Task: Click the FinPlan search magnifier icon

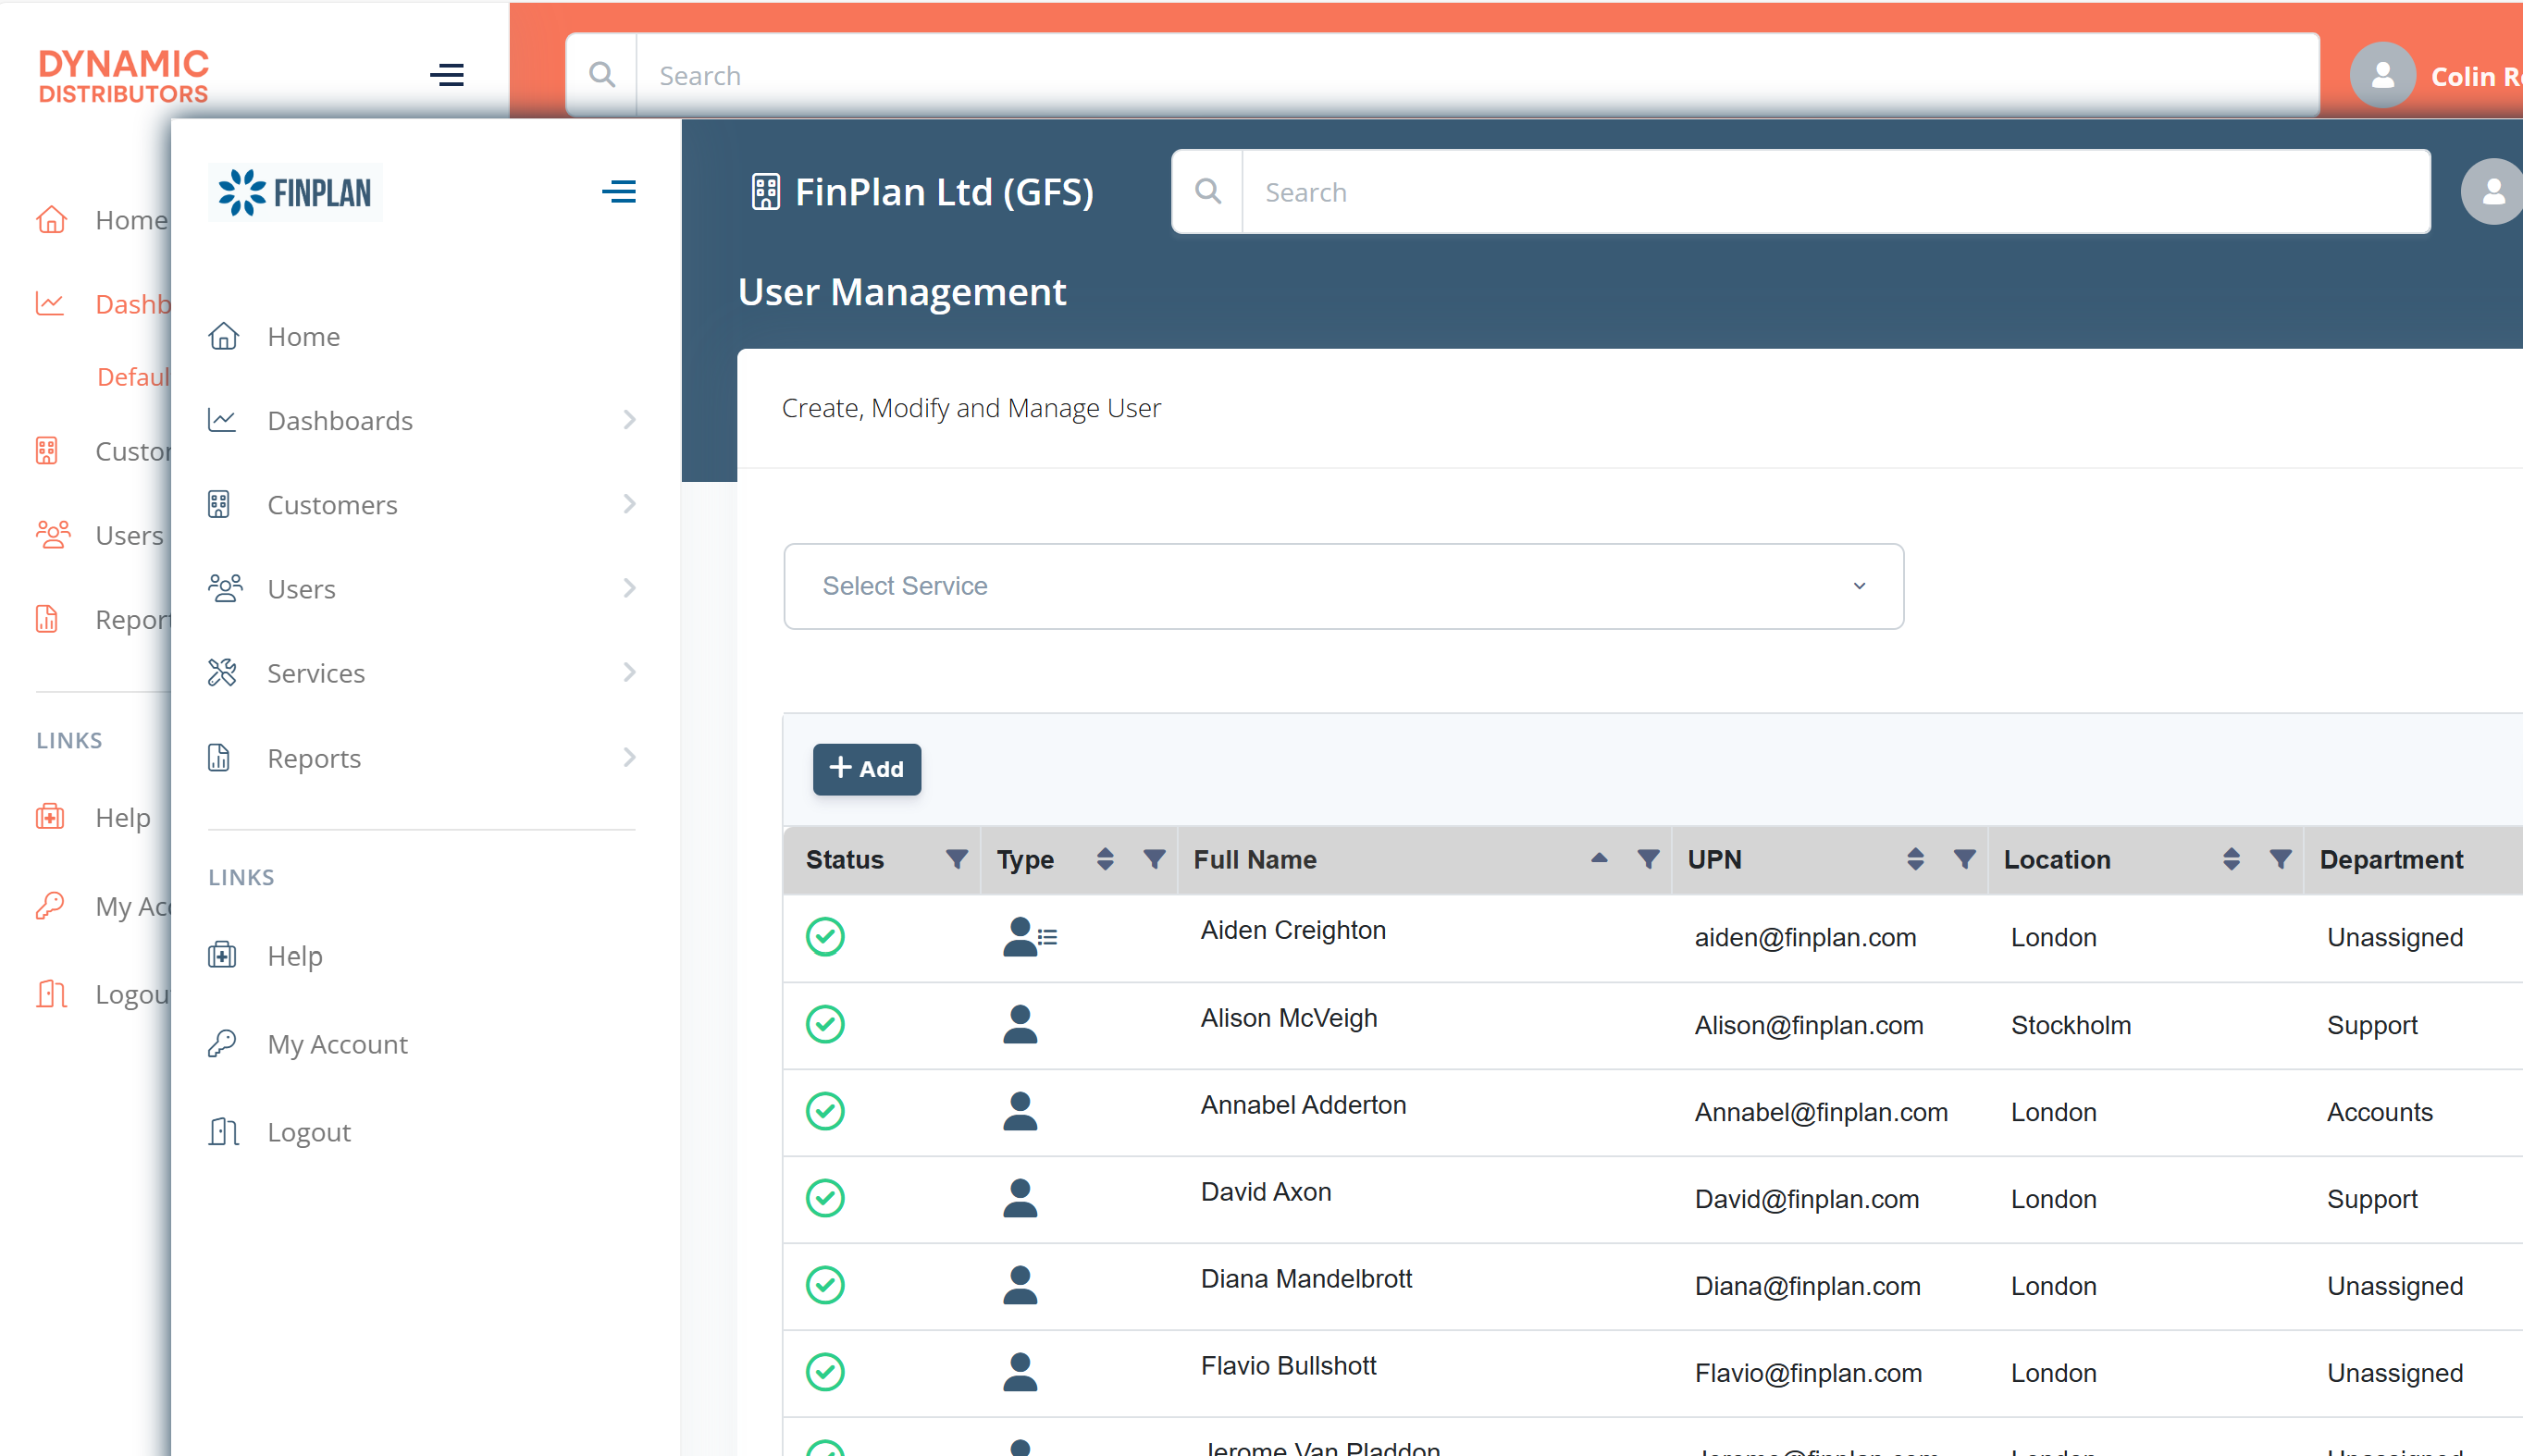Action: 1208,191
